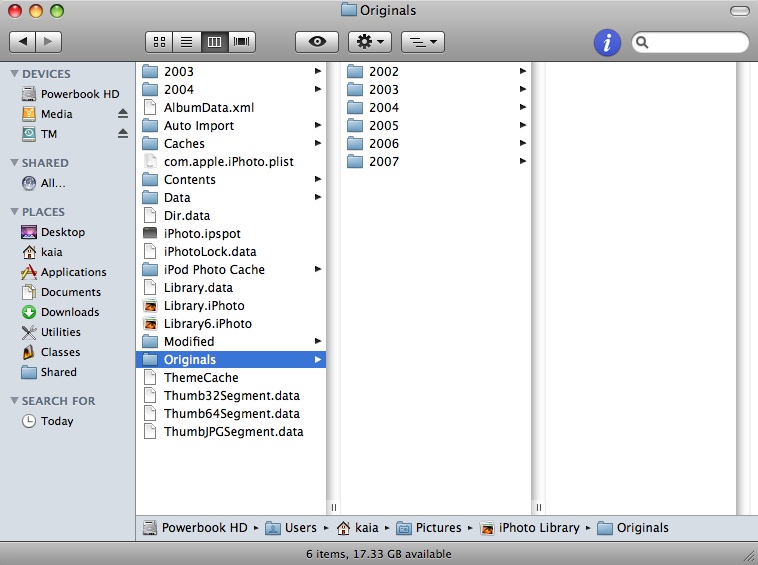Click Users in the path bar
The image size is (758, 565).
click(292, 528)
